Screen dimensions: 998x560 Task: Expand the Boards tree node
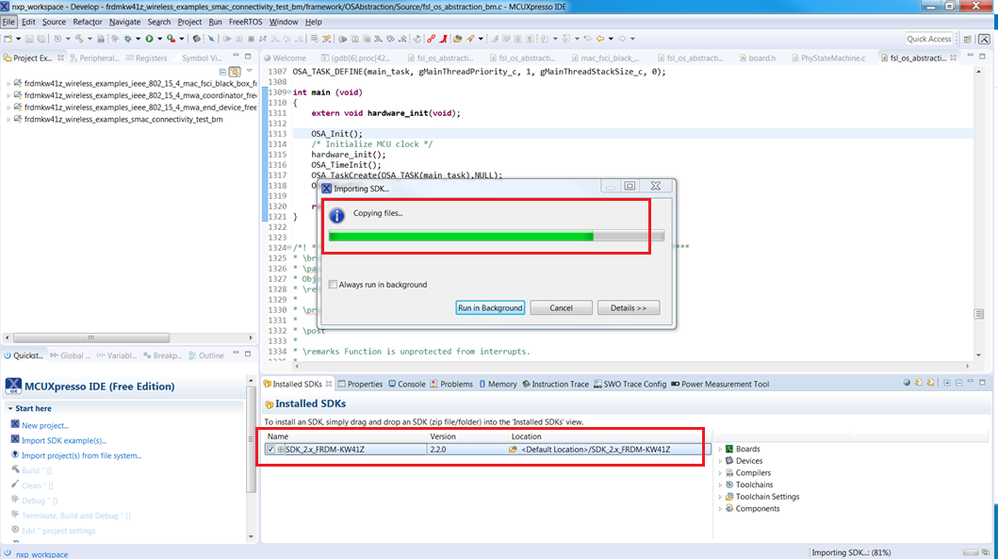[720, 449]
